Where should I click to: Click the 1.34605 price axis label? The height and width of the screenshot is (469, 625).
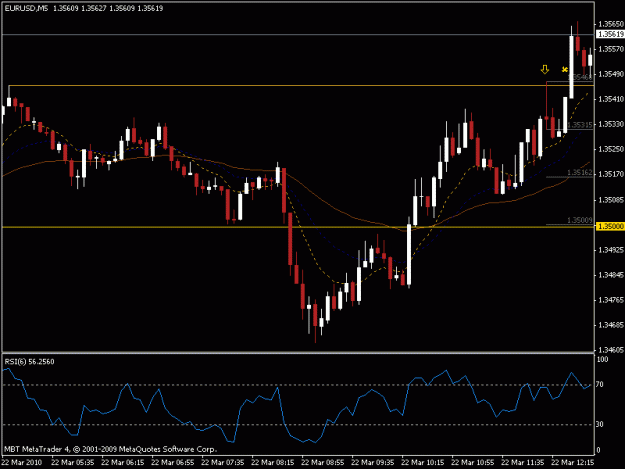point(611,350)
